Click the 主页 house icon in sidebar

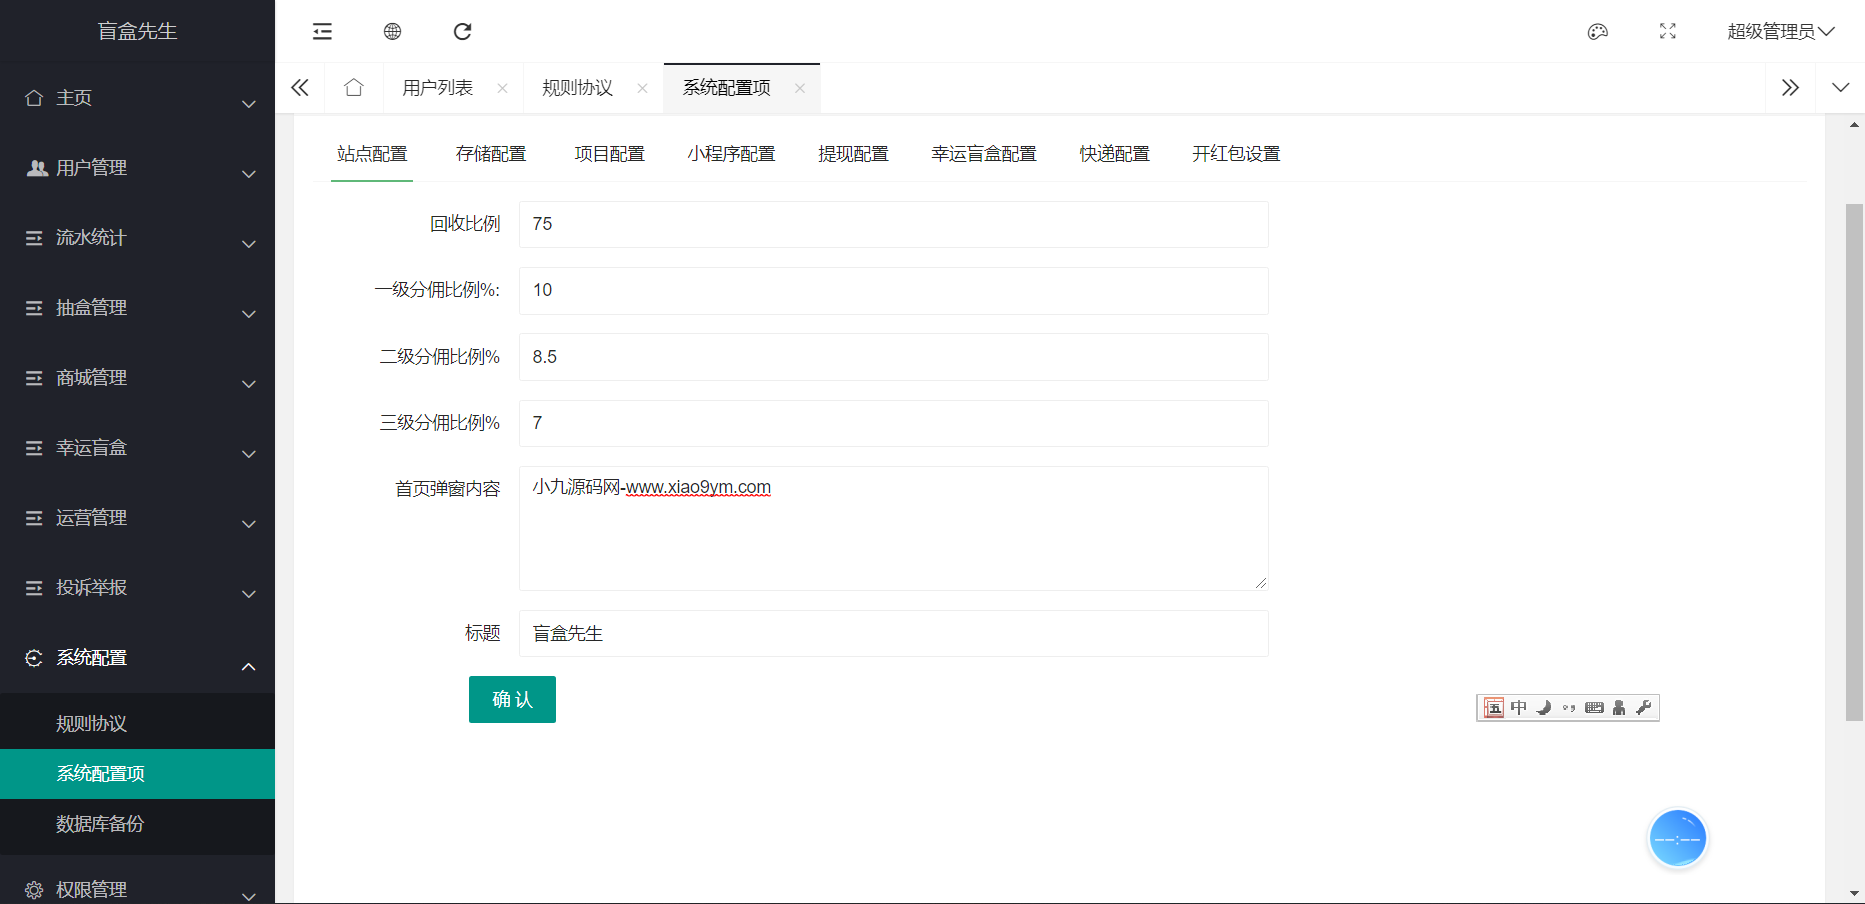pyautogui.click(x=34, y=98)
